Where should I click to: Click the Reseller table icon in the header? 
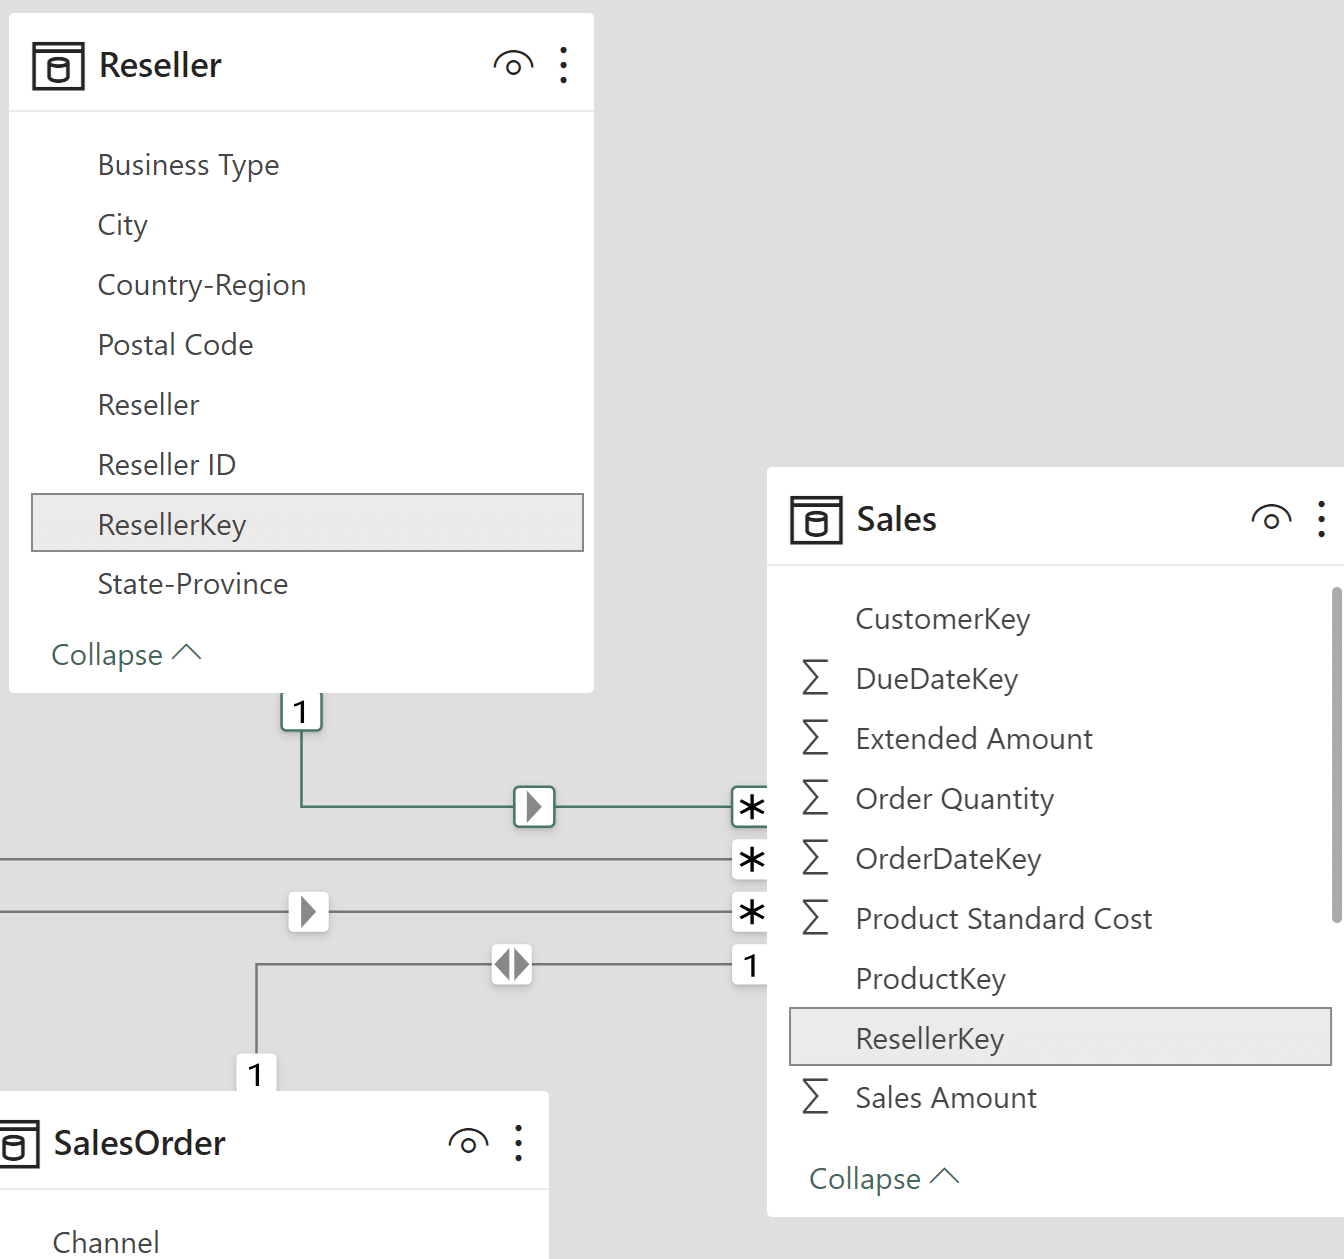[57, 64]
